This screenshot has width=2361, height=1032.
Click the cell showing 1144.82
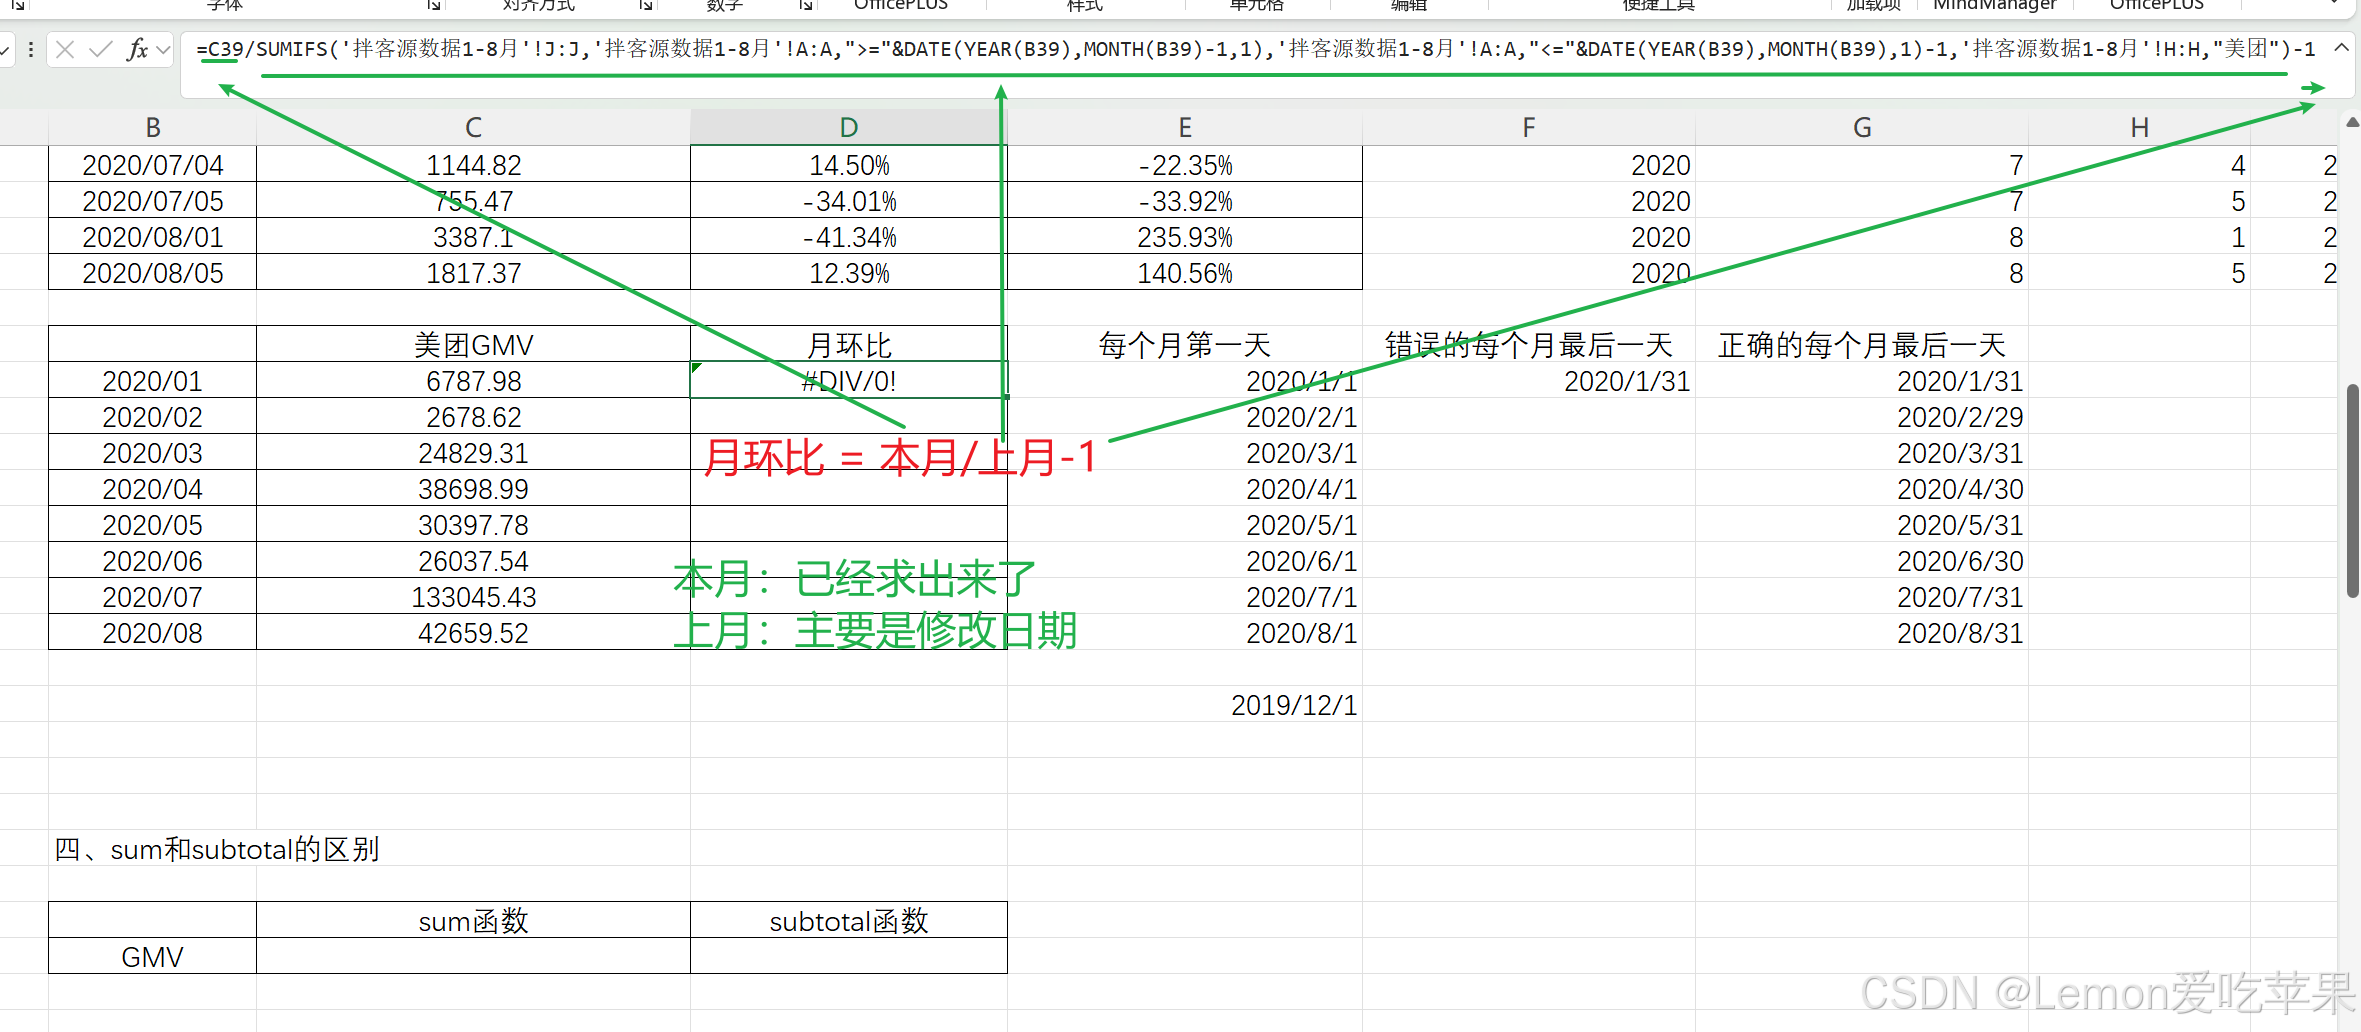click(x=473, y=164)
